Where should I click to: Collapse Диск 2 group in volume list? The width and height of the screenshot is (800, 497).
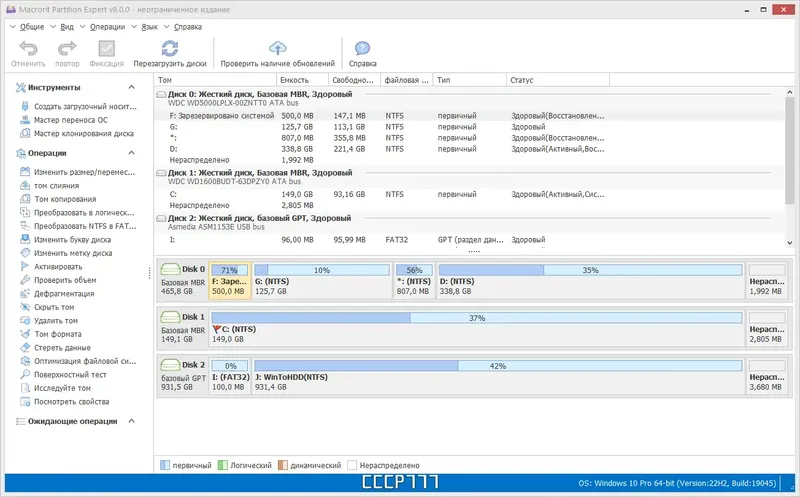click(161, 218)
